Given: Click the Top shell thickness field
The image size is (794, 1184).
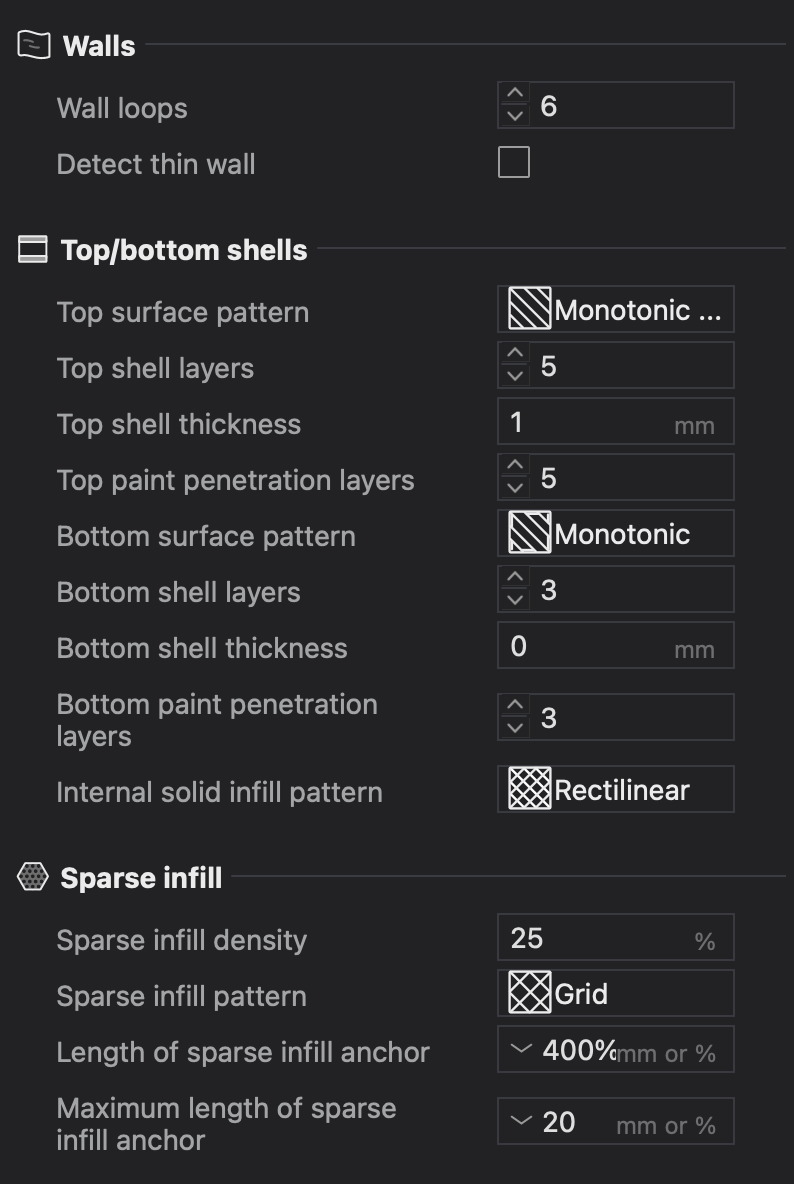Looking at the screenshot, I should 616,421.
